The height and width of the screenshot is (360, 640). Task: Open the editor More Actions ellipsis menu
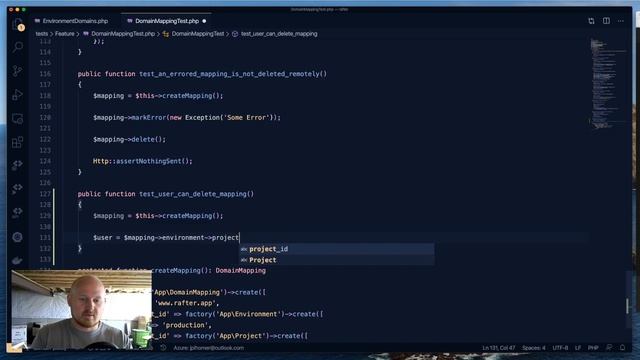coord(621,21)
